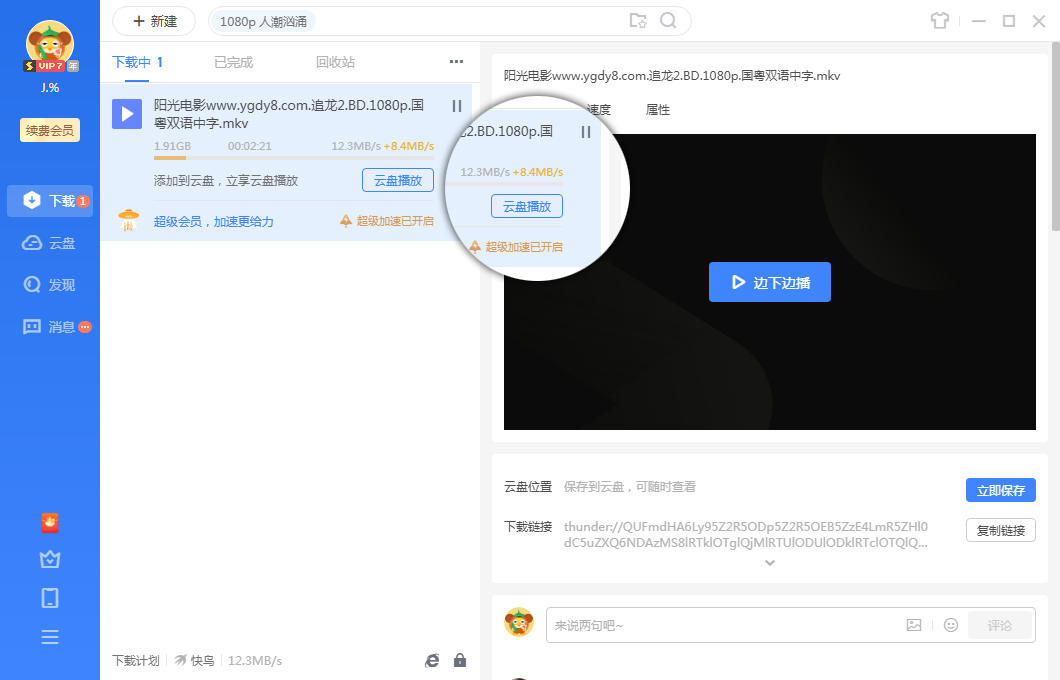Image resolution: width=1060 pixels, height=680 pixels.
Task: Close the download manager window
Action: (1039, 21)
